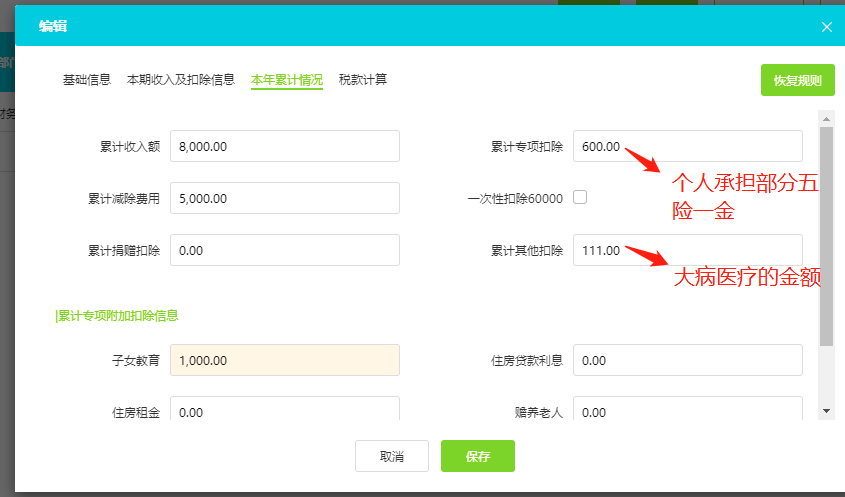The width and height of the screenshot is (845, 497).
Task: Click the 恢复规则 button
Action: (x=798, y=80)
